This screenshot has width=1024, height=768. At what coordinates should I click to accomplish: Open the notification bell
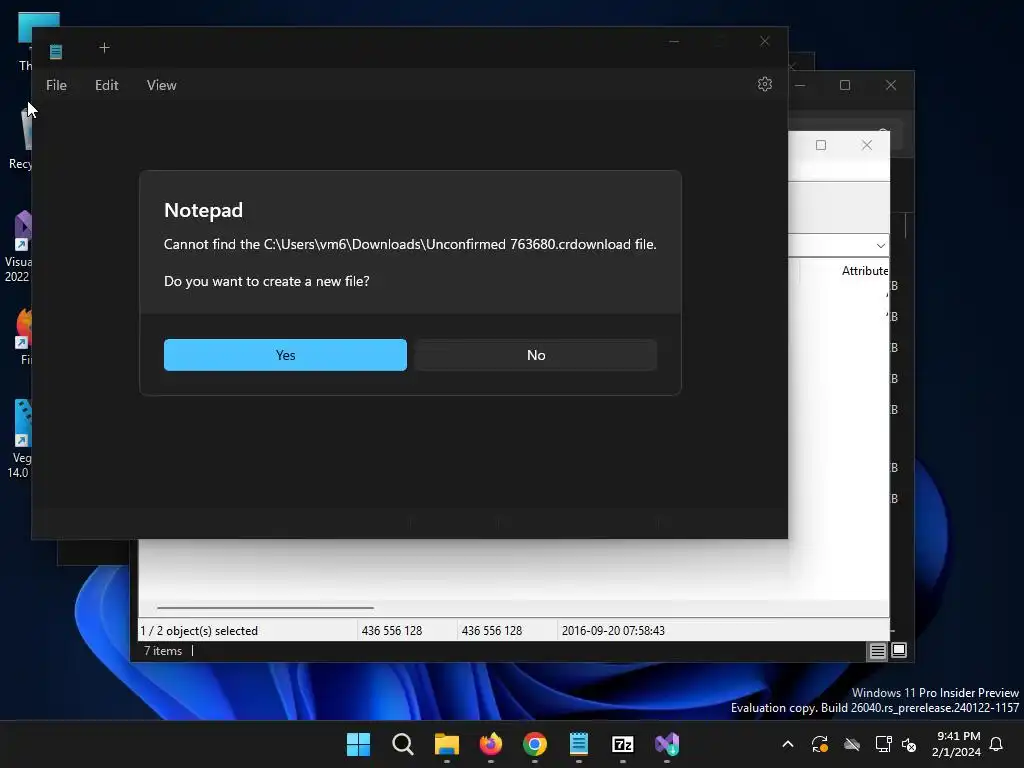[x=996, y=744]
